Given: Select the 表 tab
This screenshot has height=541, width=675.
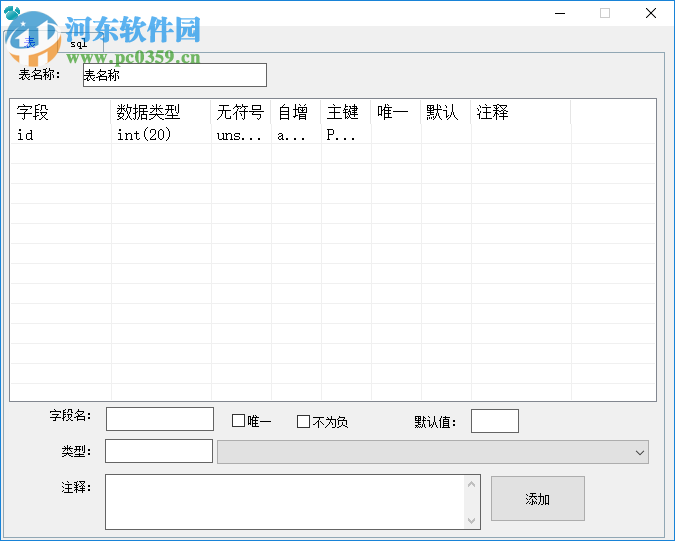Looking at the screenshot, I should tap(30, 42).
